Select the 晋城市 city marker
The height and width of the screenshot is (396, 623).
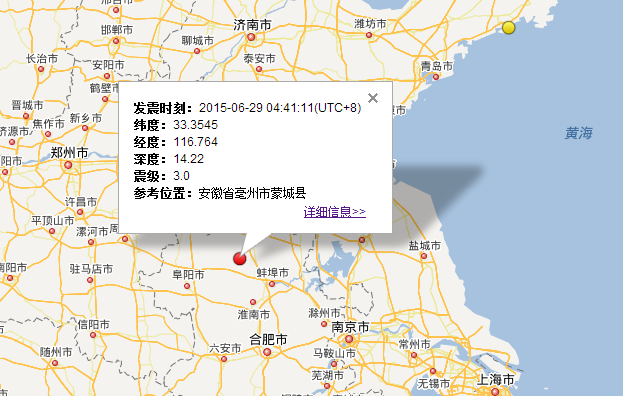[x=26, y=116]
